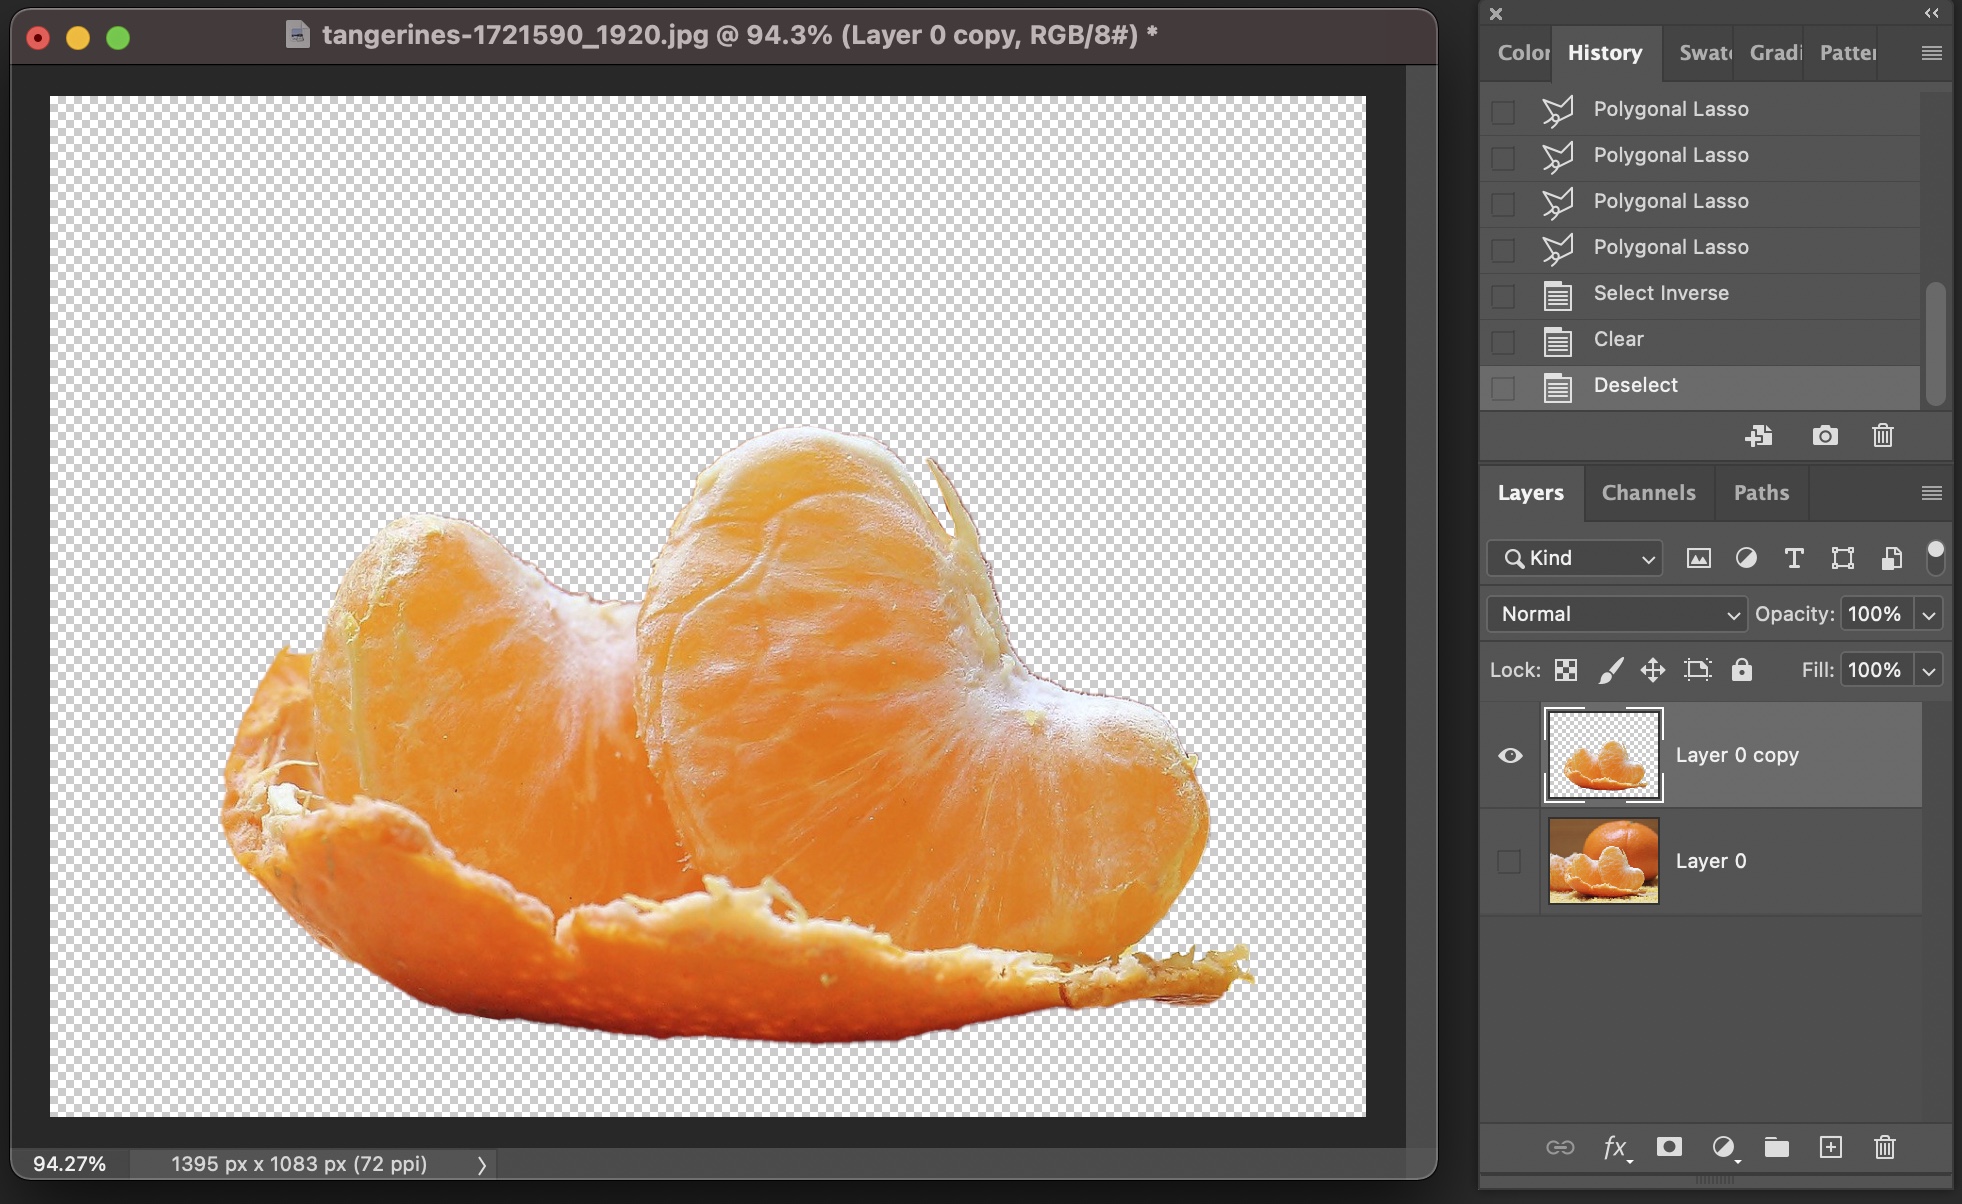
Task: Hide Layer 0 copy with eye icon
Action: click(x=1510, y=755)
